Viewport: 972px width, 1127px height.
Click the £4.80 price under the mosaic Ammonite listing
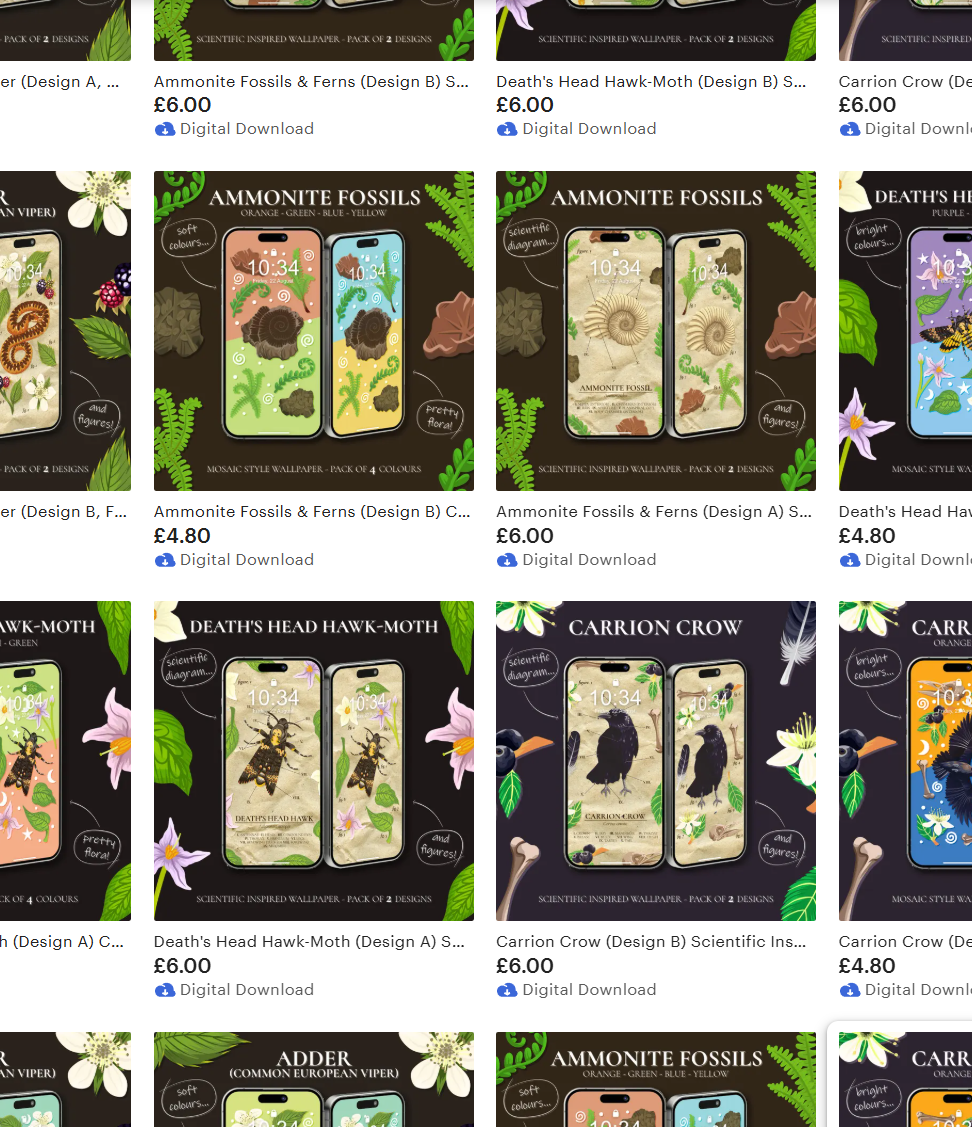click(x=182, y=535)
